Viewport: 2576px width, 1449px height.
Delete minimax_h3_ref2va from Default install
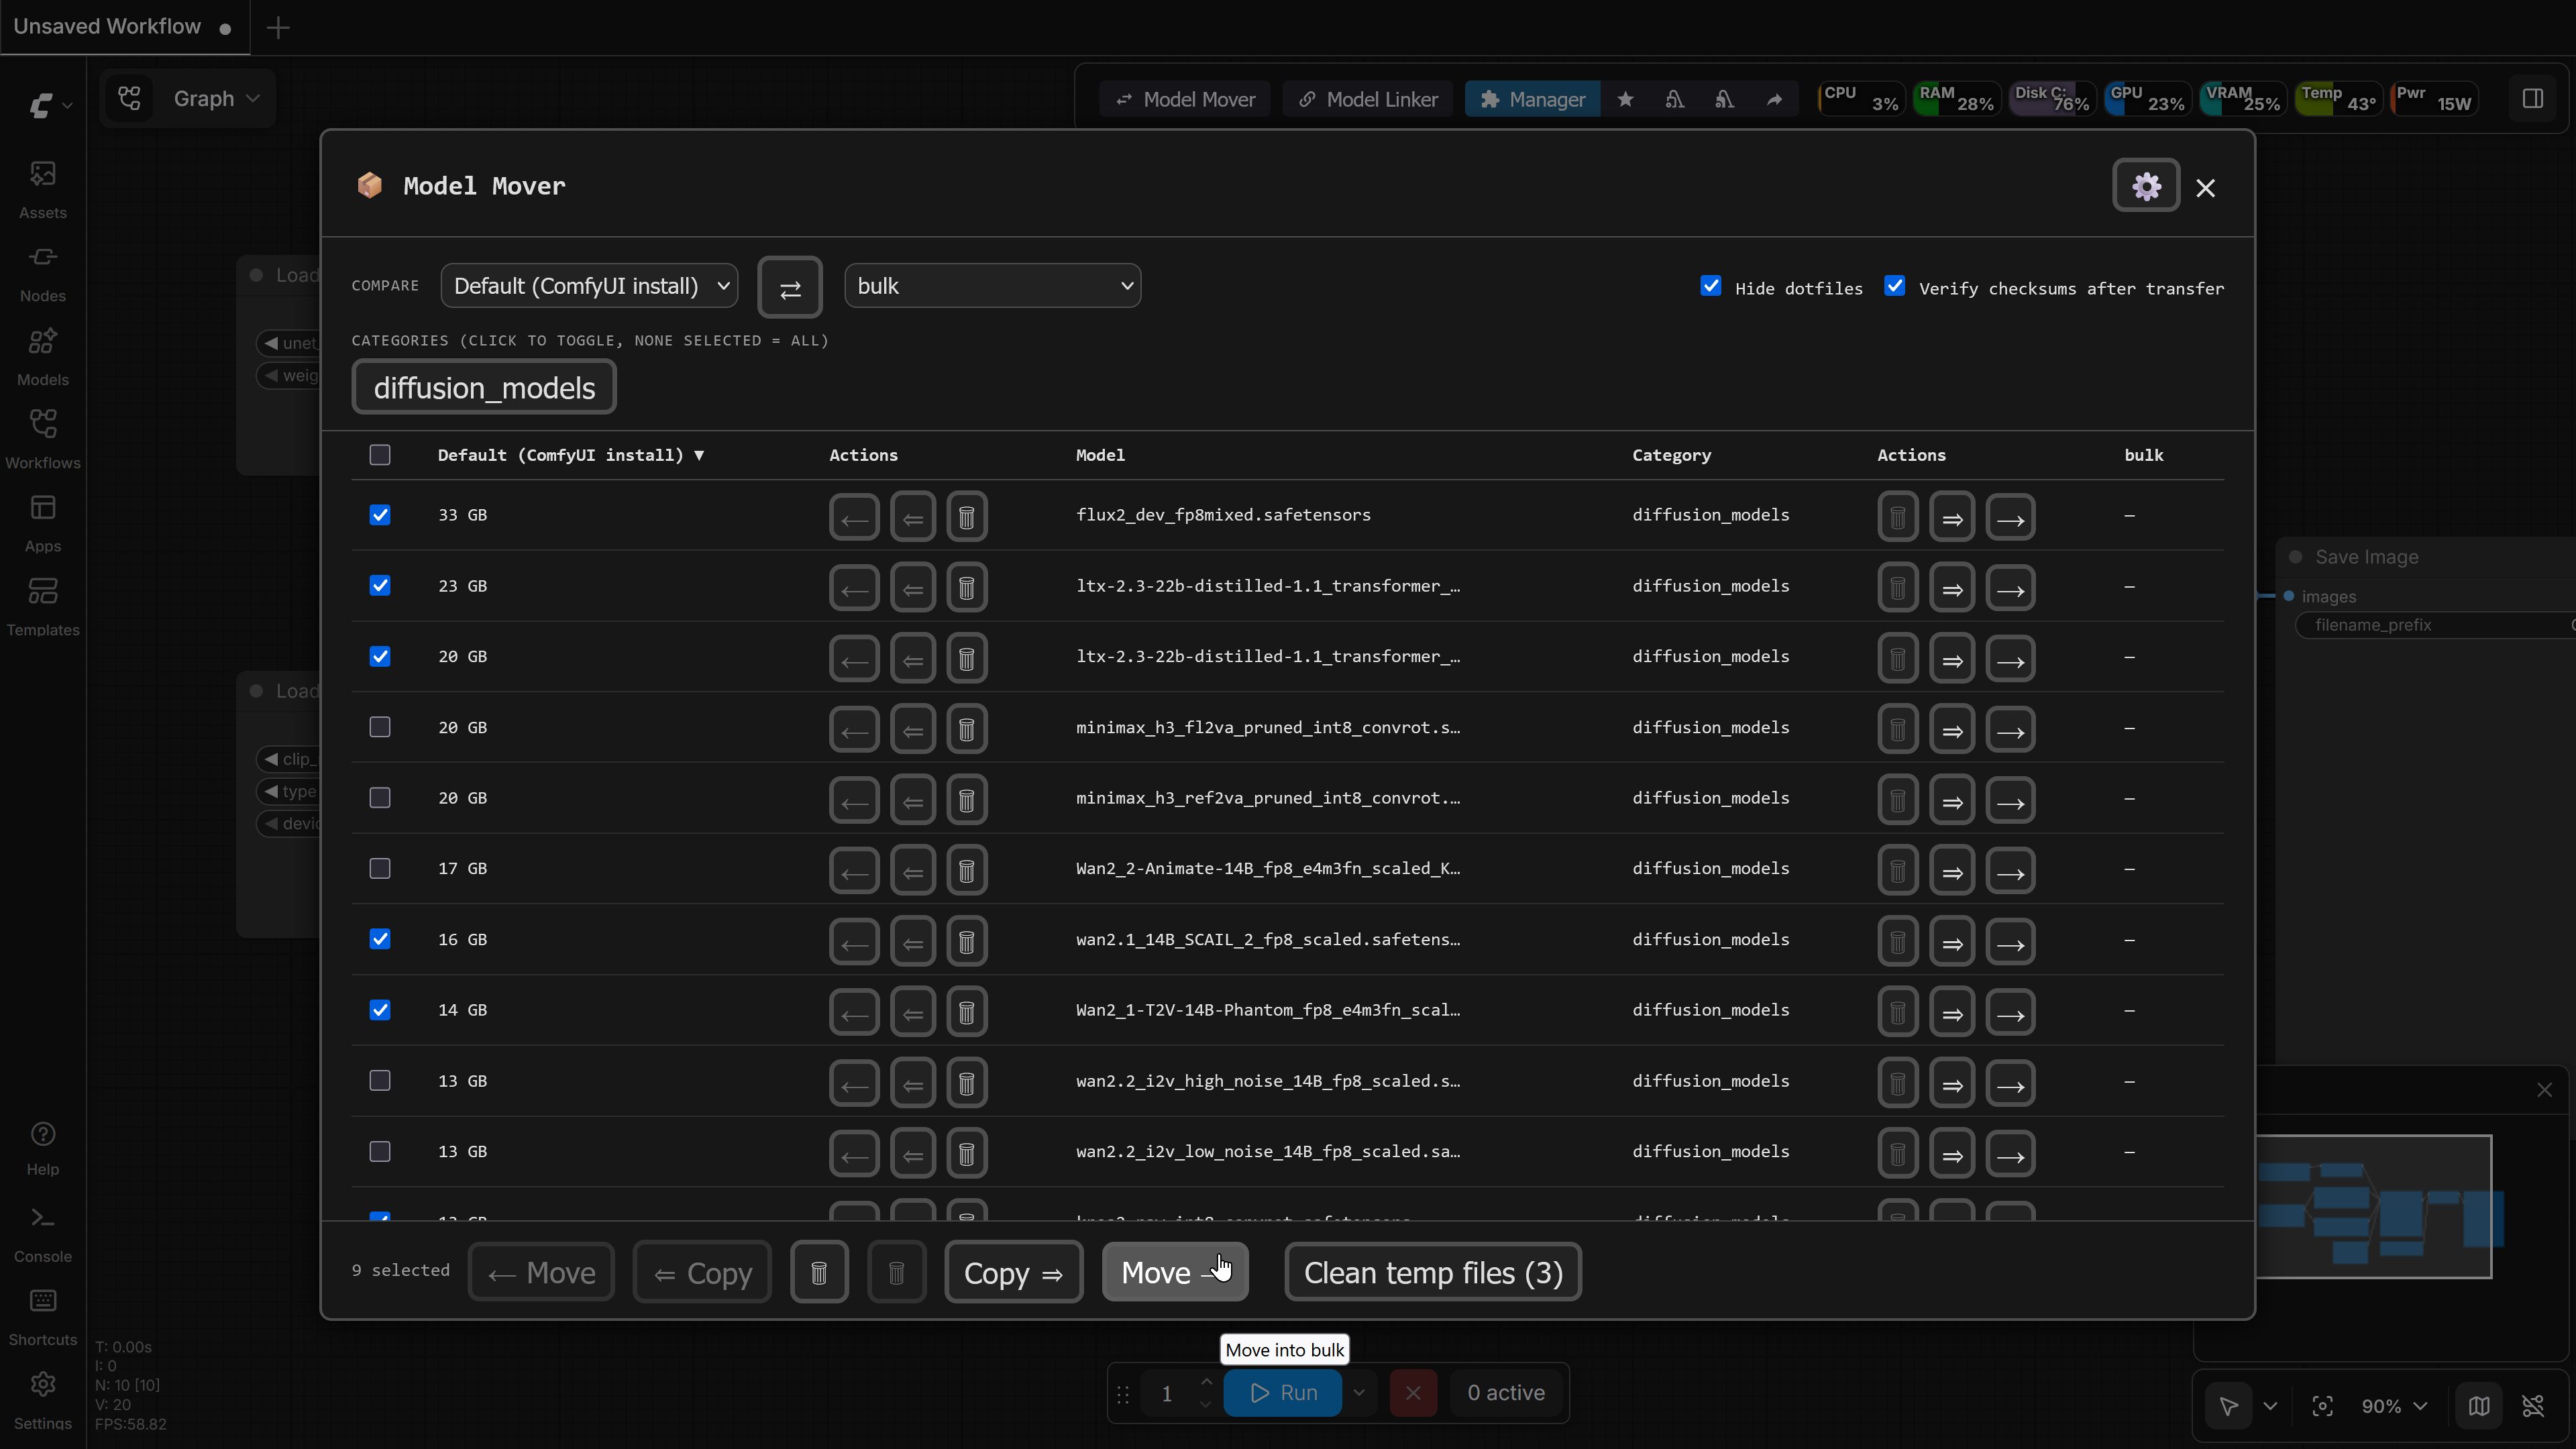click(x=966, y=800)
